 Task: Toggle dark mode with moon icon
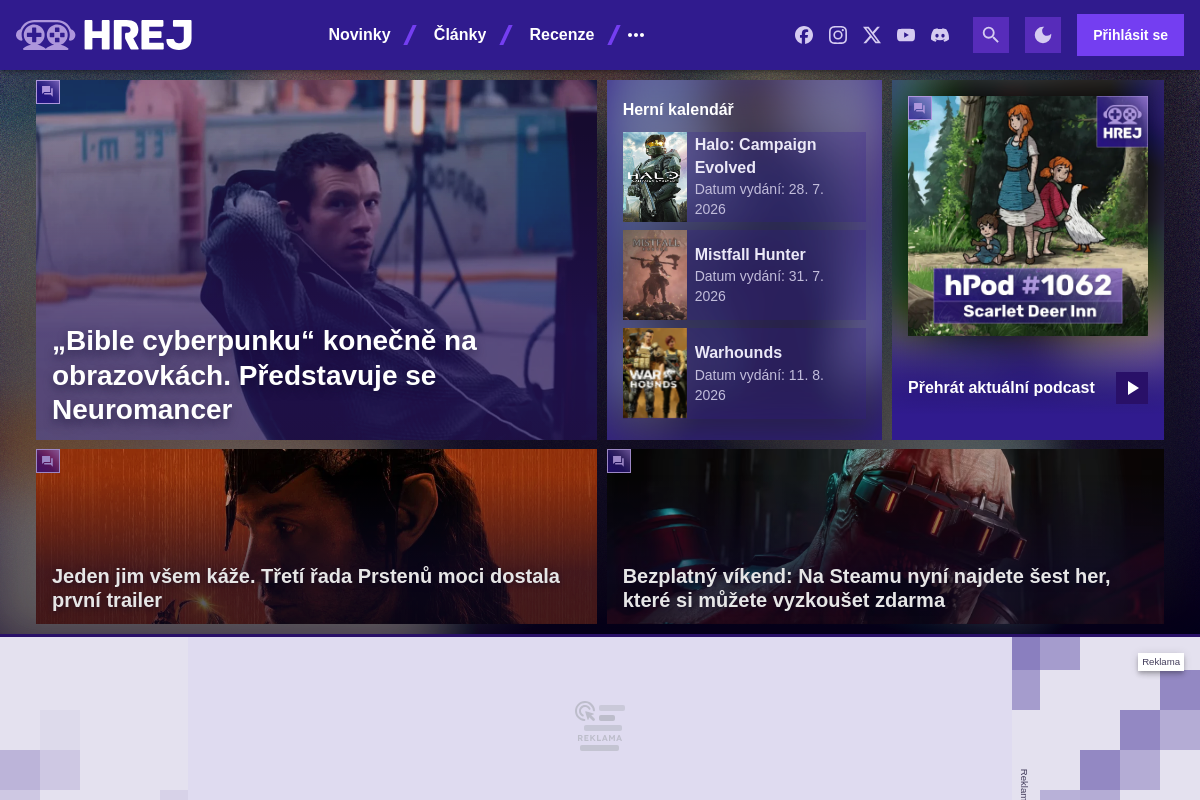click(x=1043, y=35)
